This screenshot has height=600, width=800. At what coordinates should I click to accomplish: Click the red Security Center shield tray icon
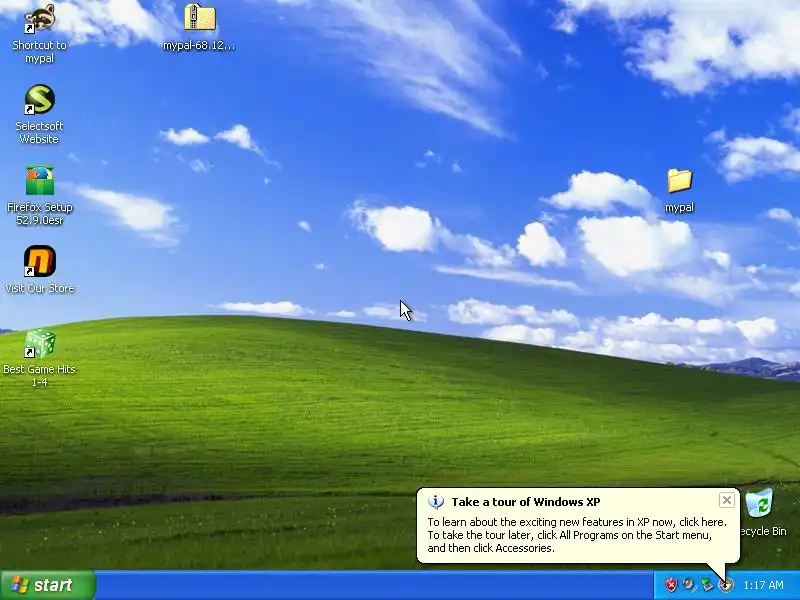[671, 585]
